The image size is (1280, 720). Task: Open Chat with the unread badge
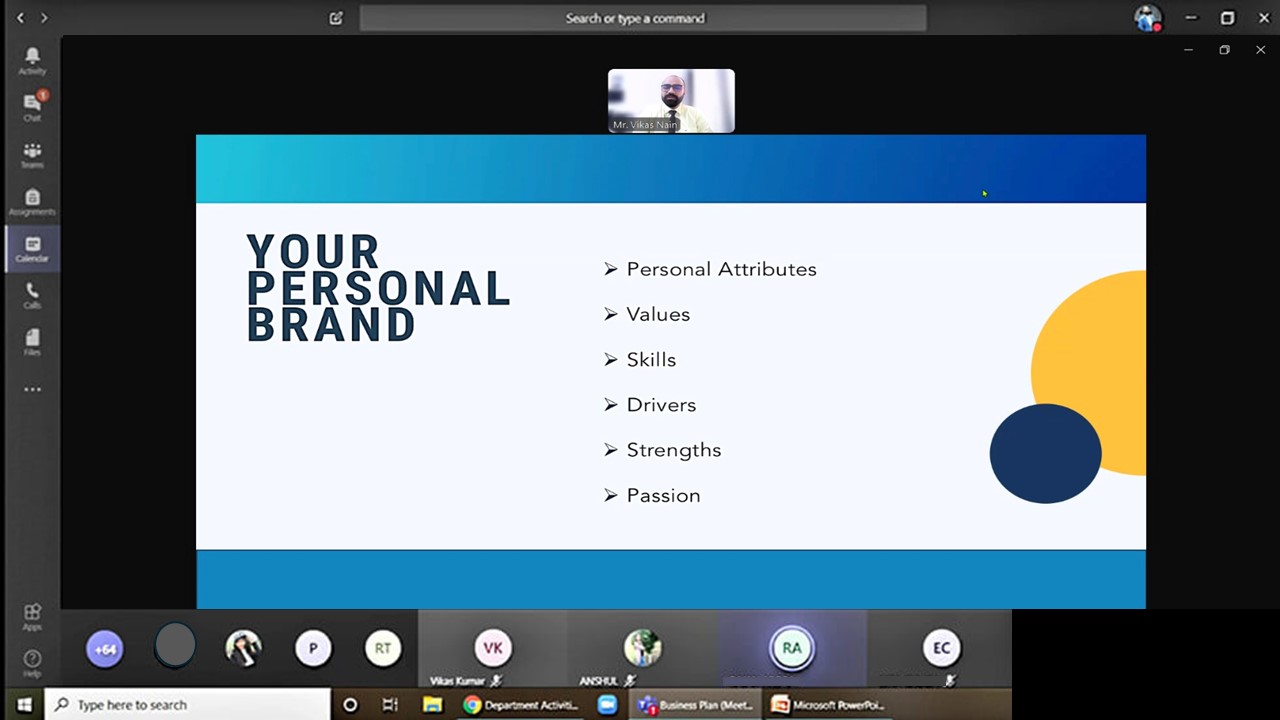coord(32,105)
